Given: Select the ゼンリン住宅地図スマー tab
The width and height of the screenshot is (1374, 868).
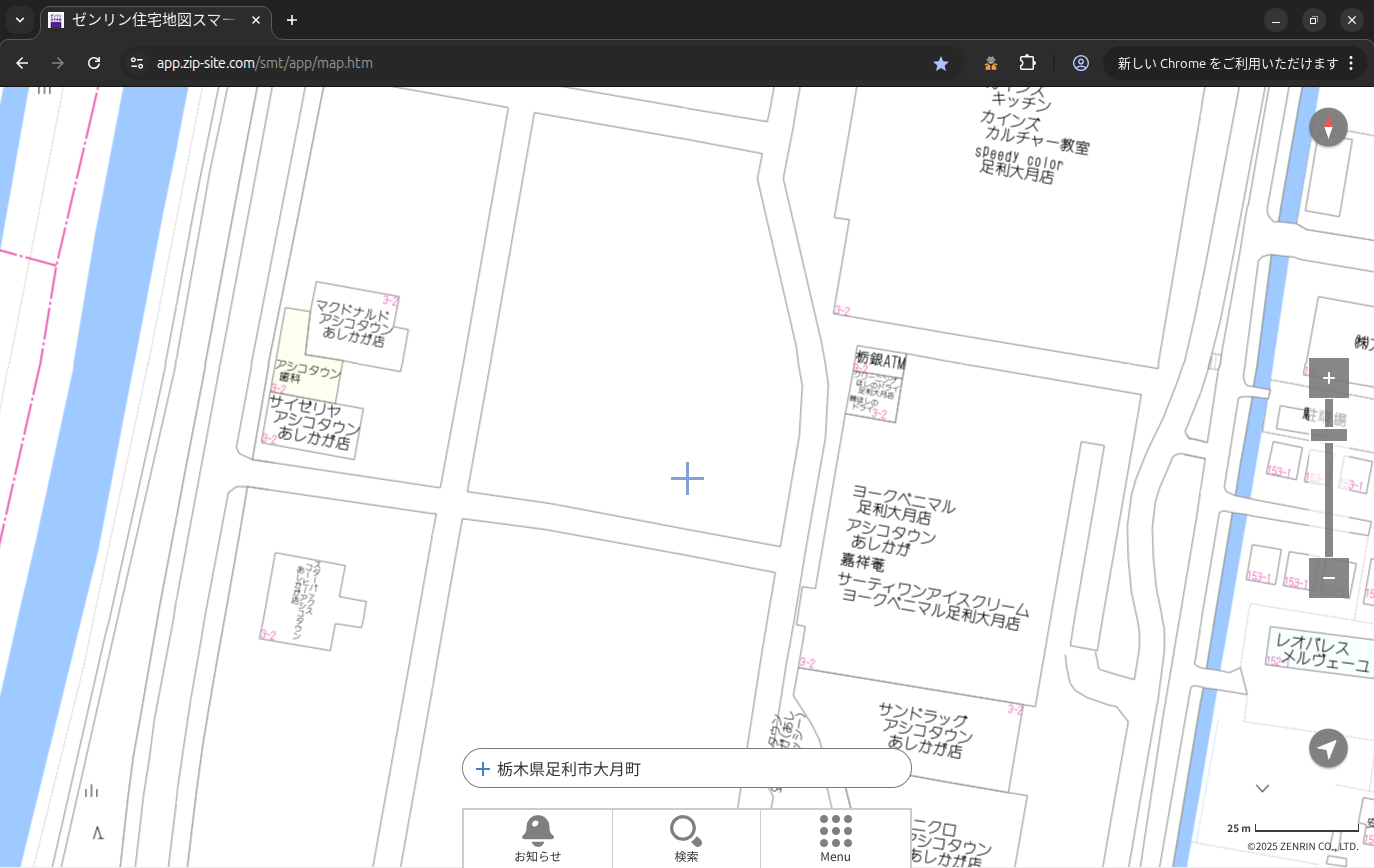Looking at the screenshot, I should [x=154, y=20].
